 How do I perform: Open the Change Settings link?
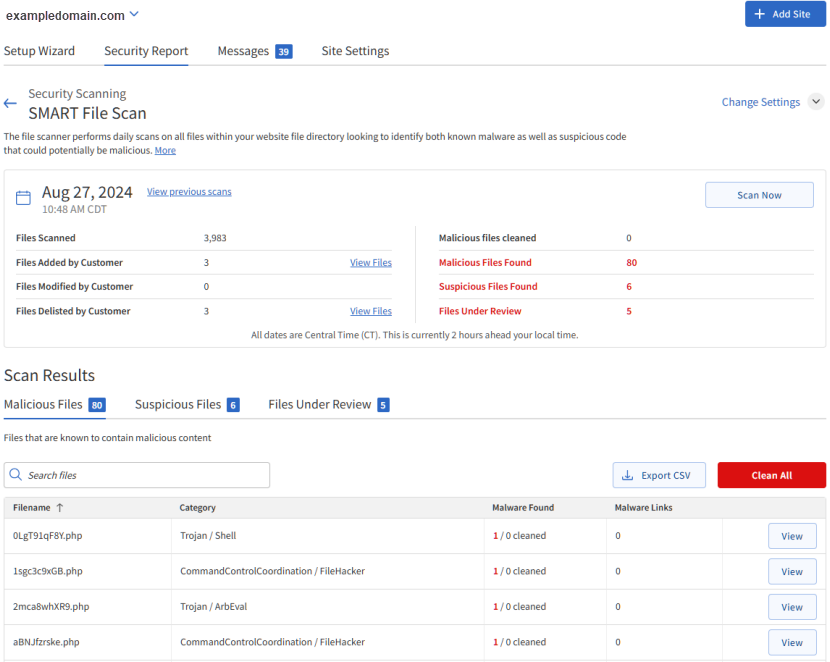click(760, 102)
